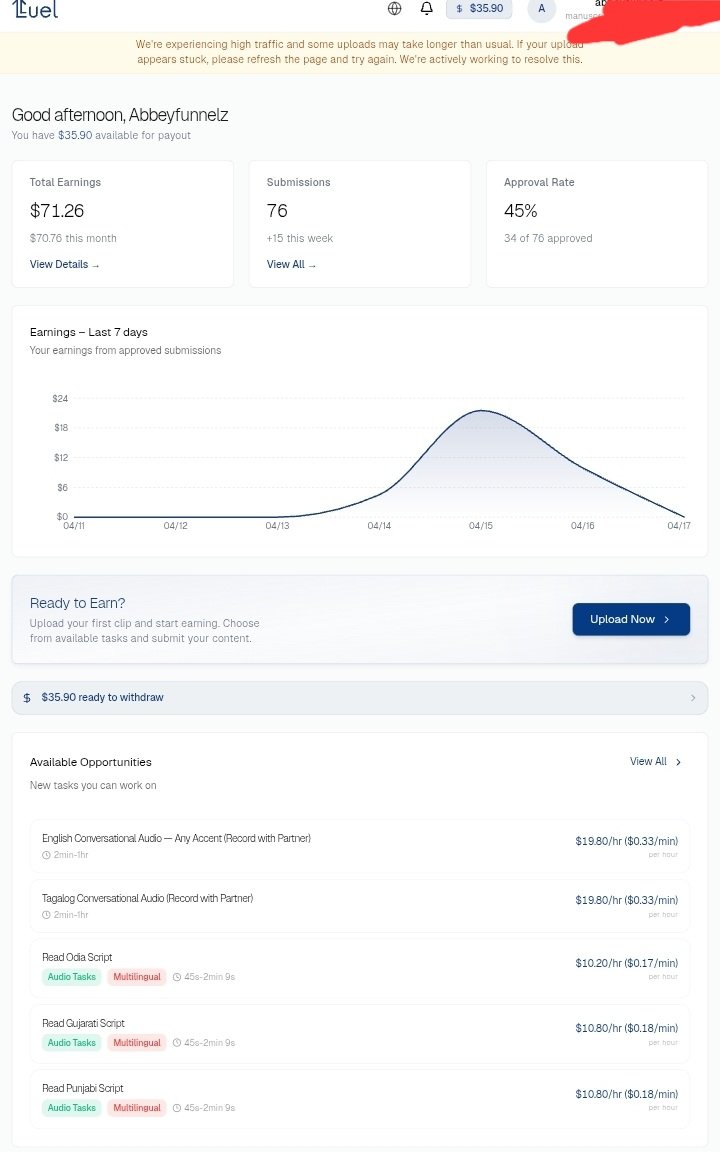This screenshot has height=1152, width=720.
Task: Click $19.80/hr rate on English row
Action: pos(627,840)
